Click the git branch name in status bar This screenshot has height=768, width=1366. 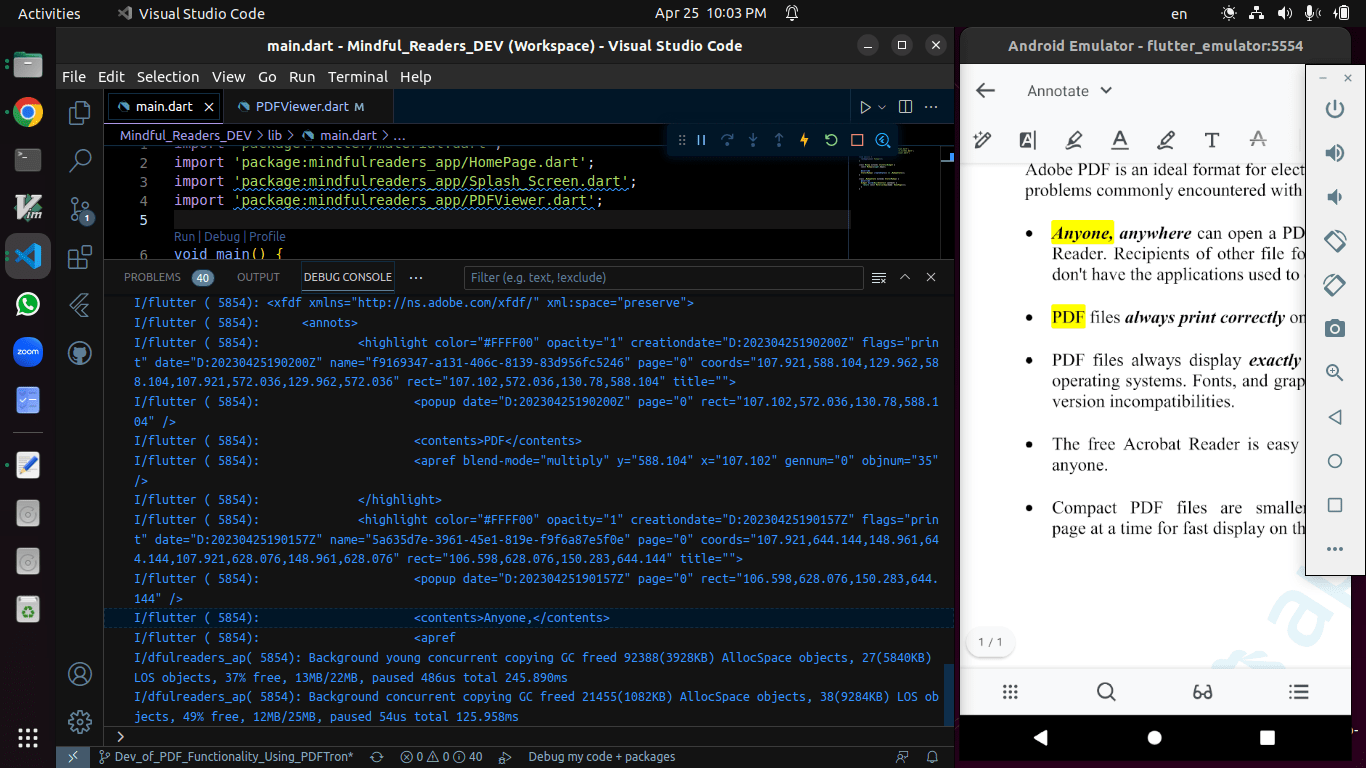225,757
